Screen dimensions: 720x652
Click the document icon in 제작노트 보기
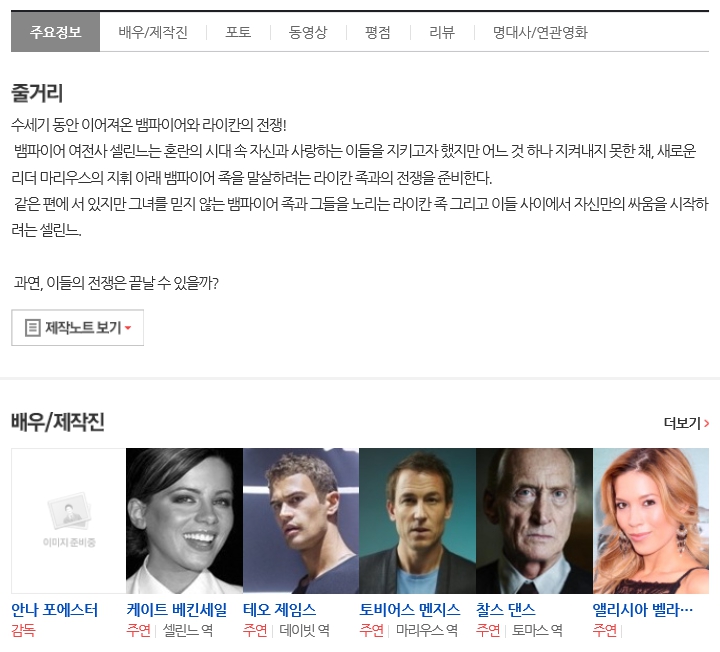point(33,328)
